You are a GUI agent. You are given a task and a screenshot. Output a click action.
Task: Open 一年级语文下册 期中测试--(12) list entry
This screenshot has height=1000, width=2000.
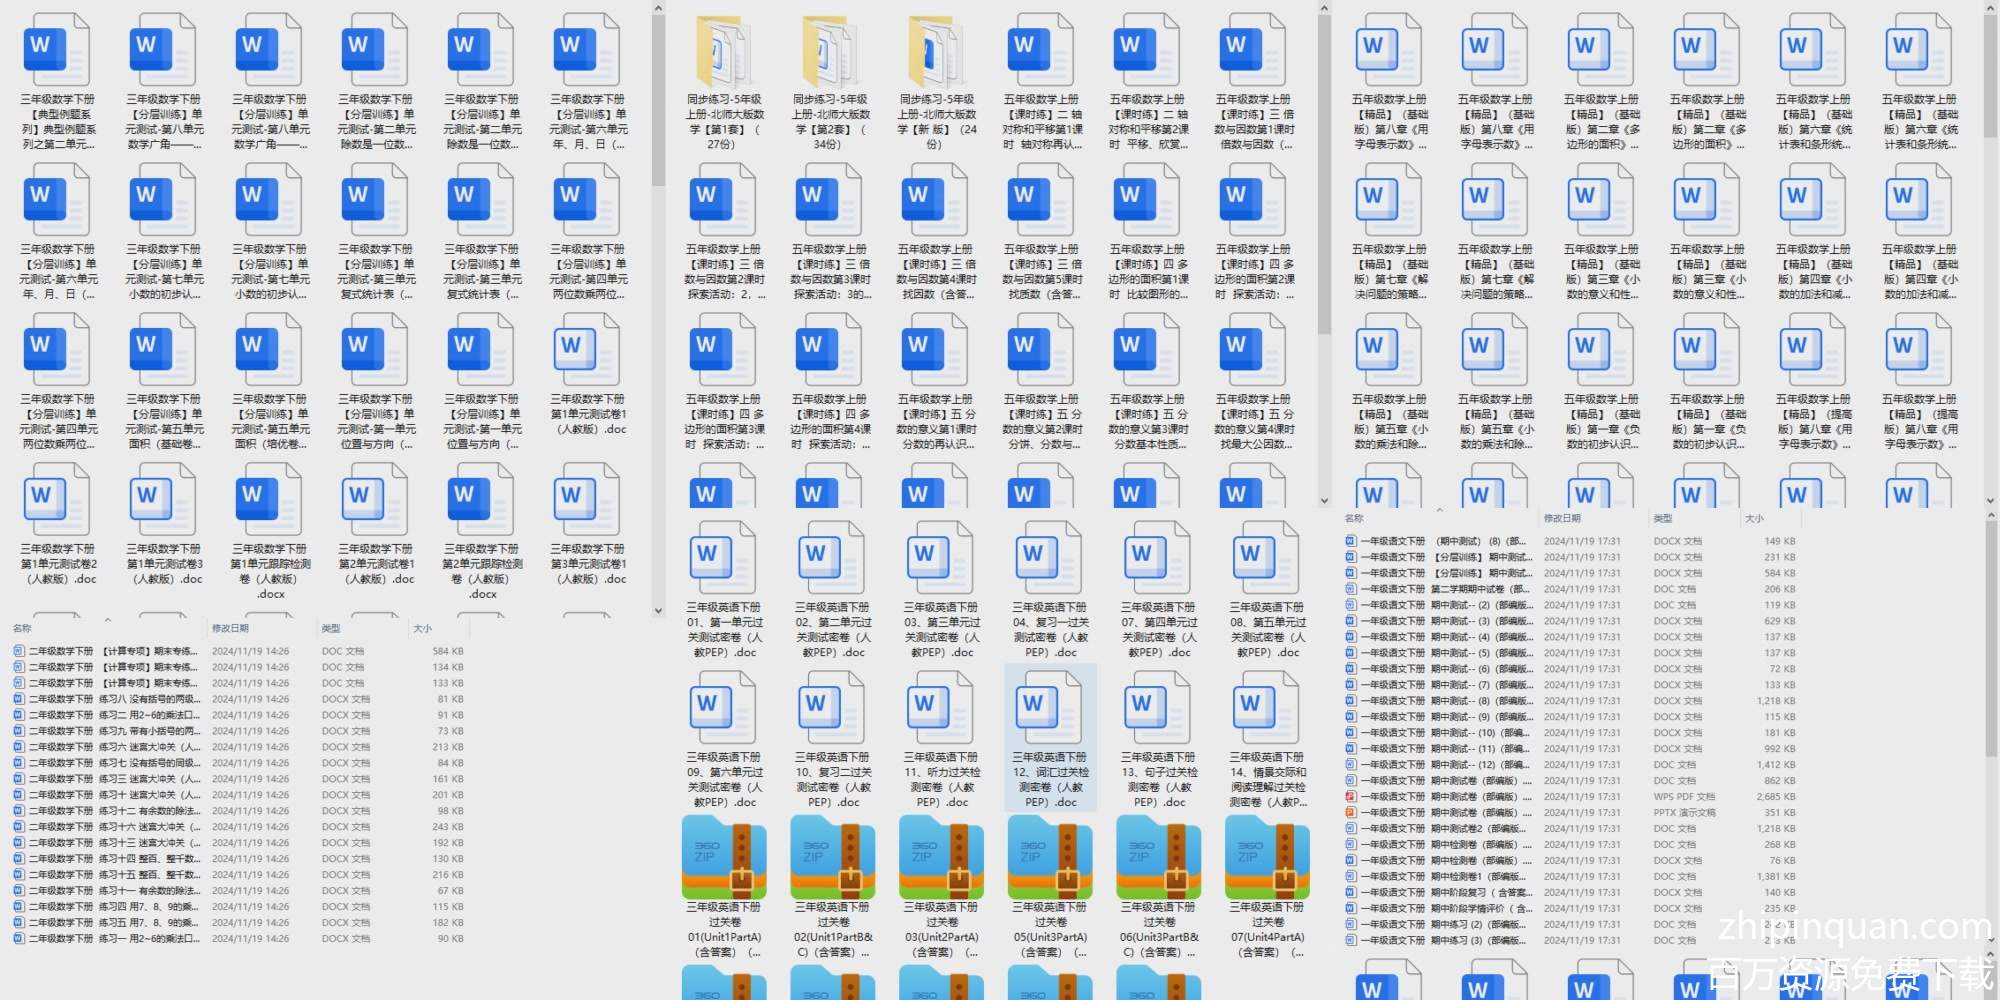pos(1440,765)
